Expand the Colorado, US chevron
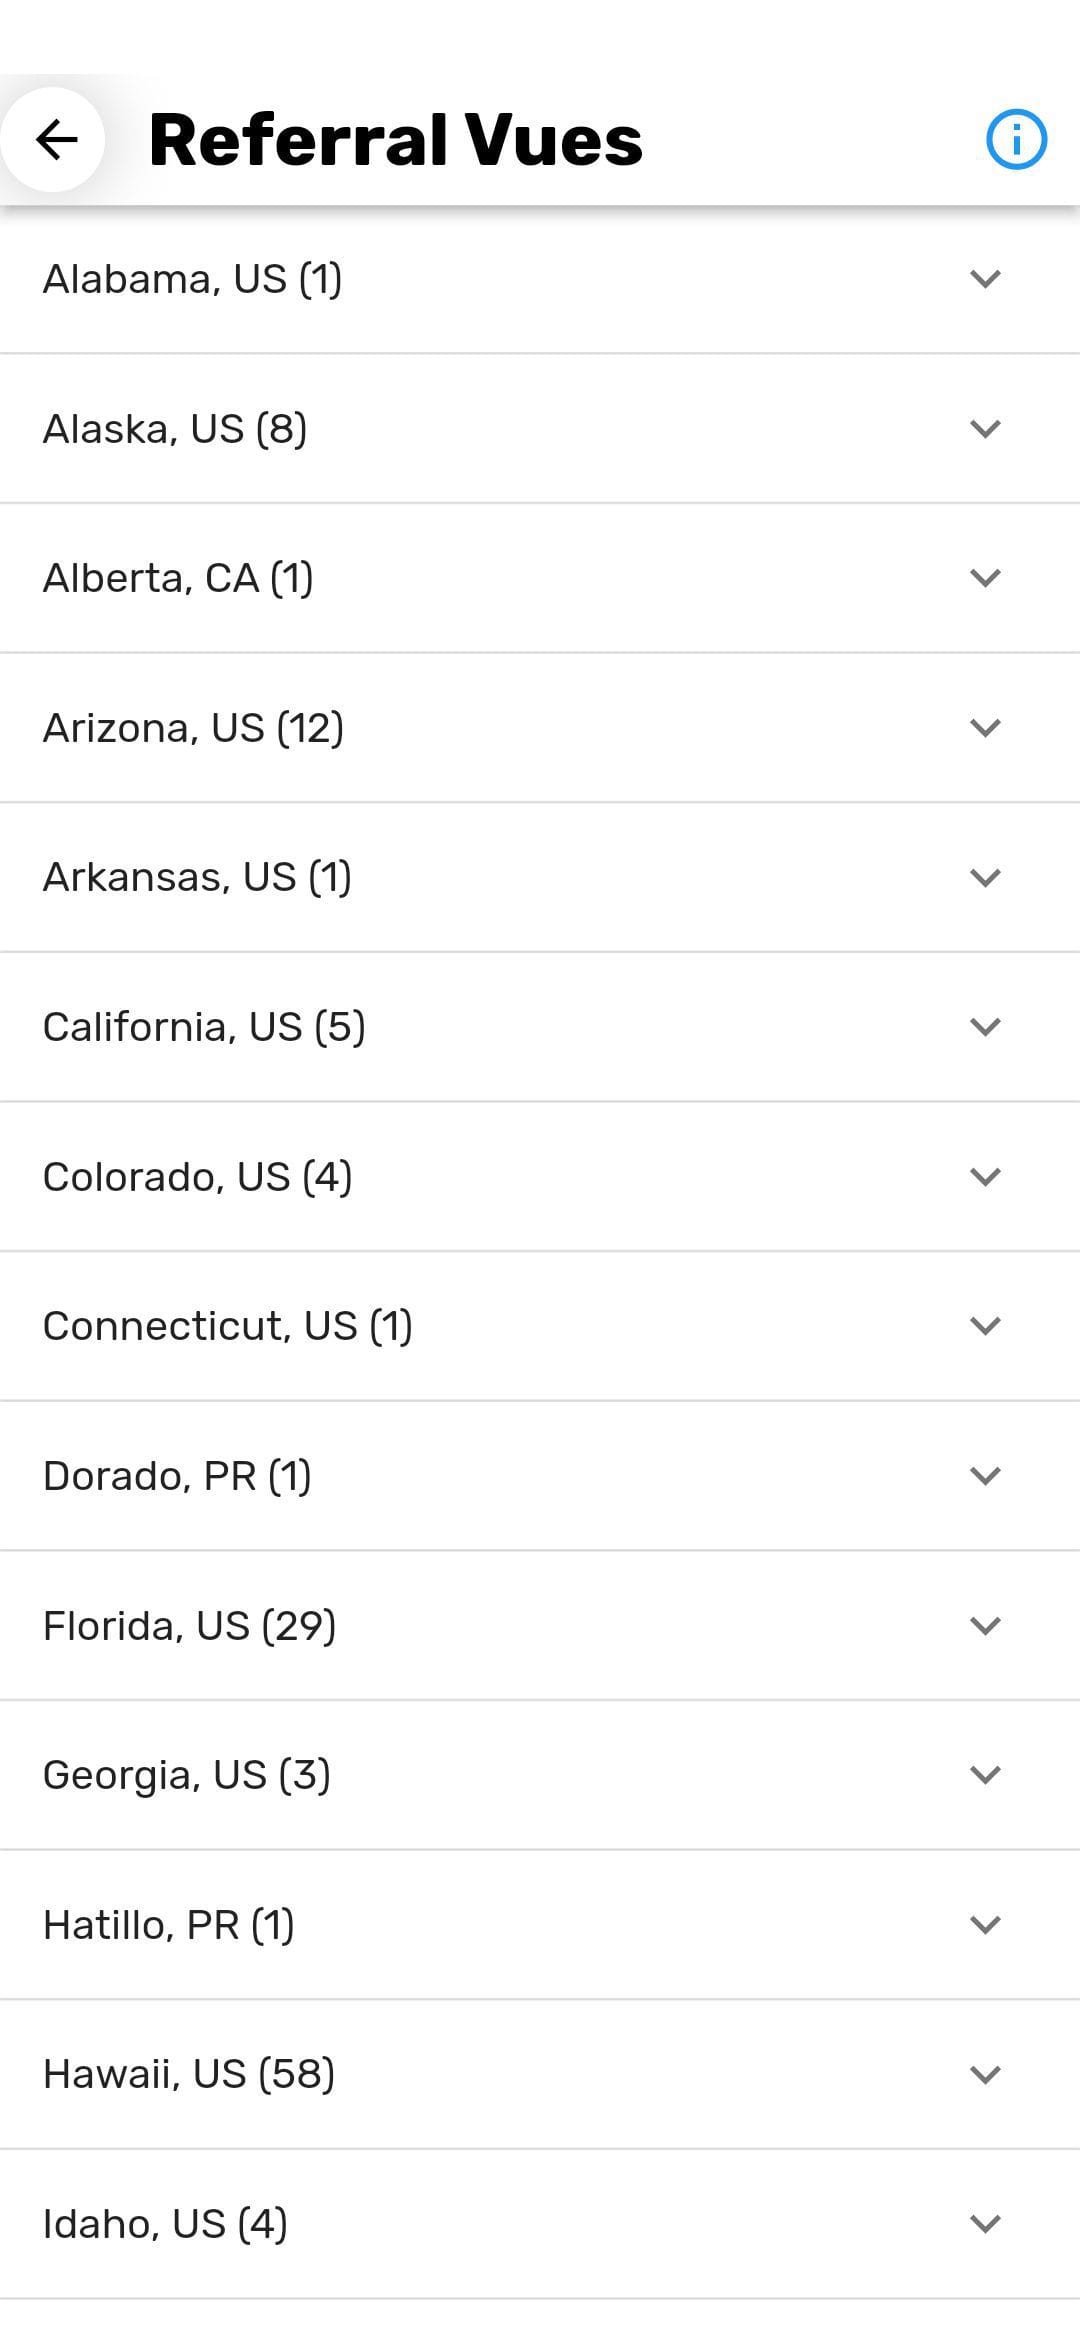 tap(985, 1177)
